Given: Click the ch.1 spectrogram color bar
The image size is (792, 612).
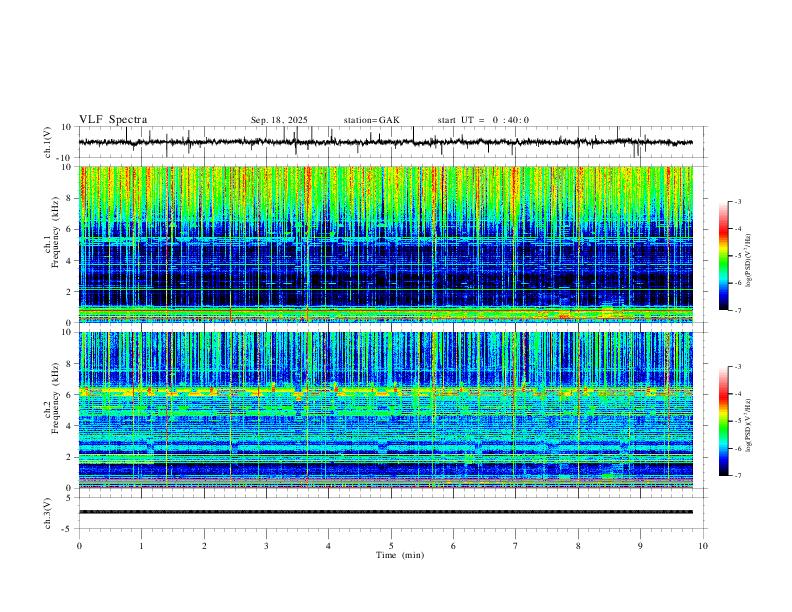Looking at the screenshot, I should click(x=723, y=256).
